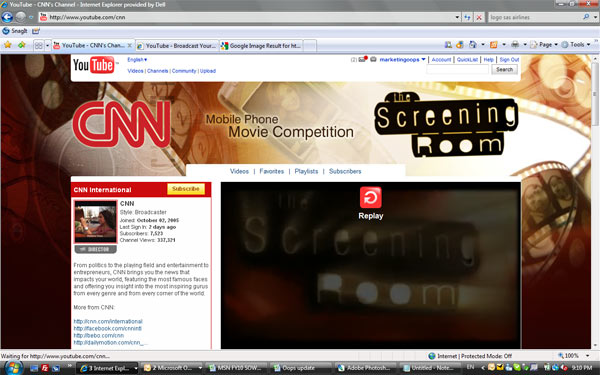Viewport: 600px width, 375px height.
Task: Switch to the Google Image Result tab
Action: tap(262, 46)
